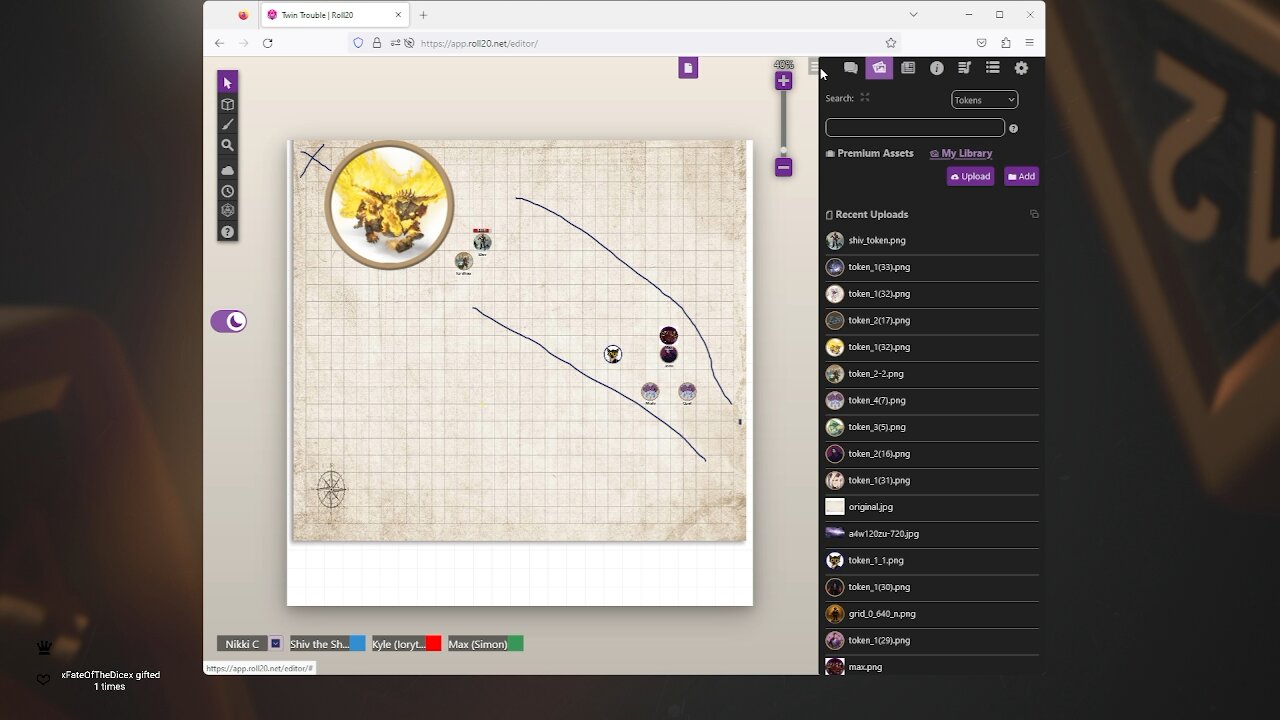Viewport: 1280px width, 720px height.
Task: Open the Compendium info tab
Action: tap(936, 68)
